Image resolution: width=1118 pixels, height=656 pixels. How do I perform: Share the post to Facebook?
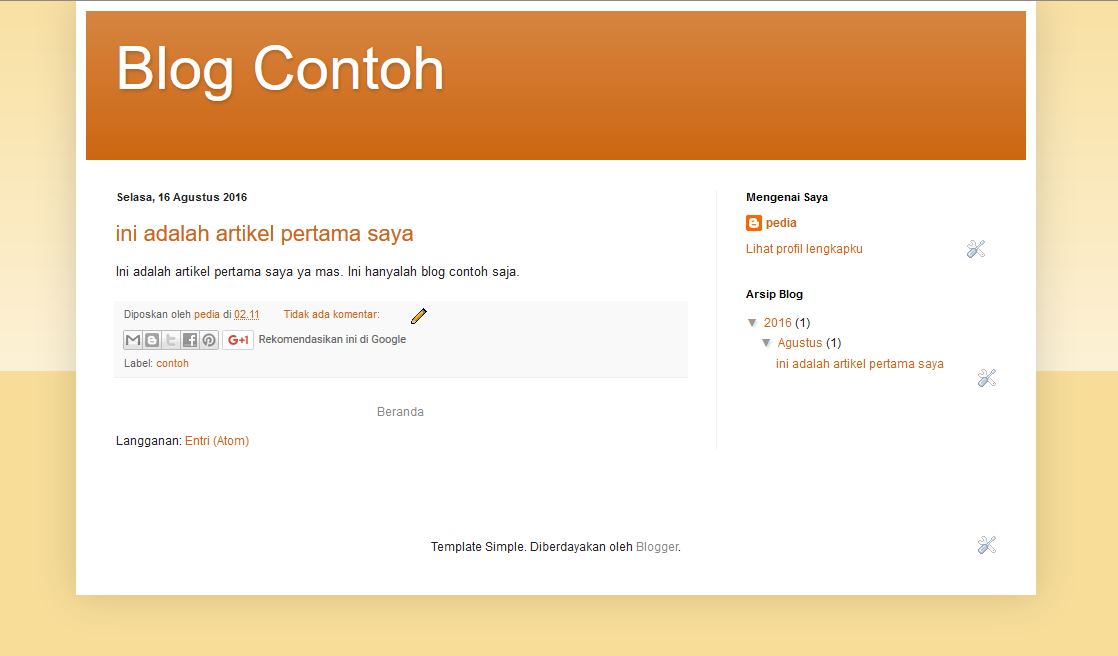189,339
